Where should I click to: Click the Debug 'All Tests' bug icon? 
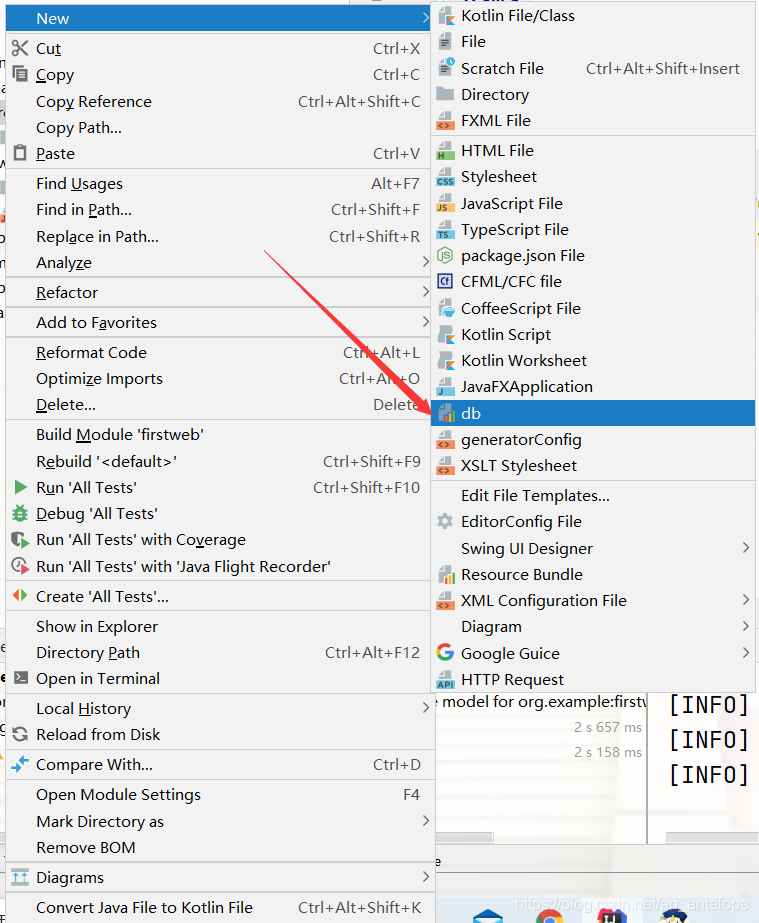pyautogui.click(x=20, y=513)
